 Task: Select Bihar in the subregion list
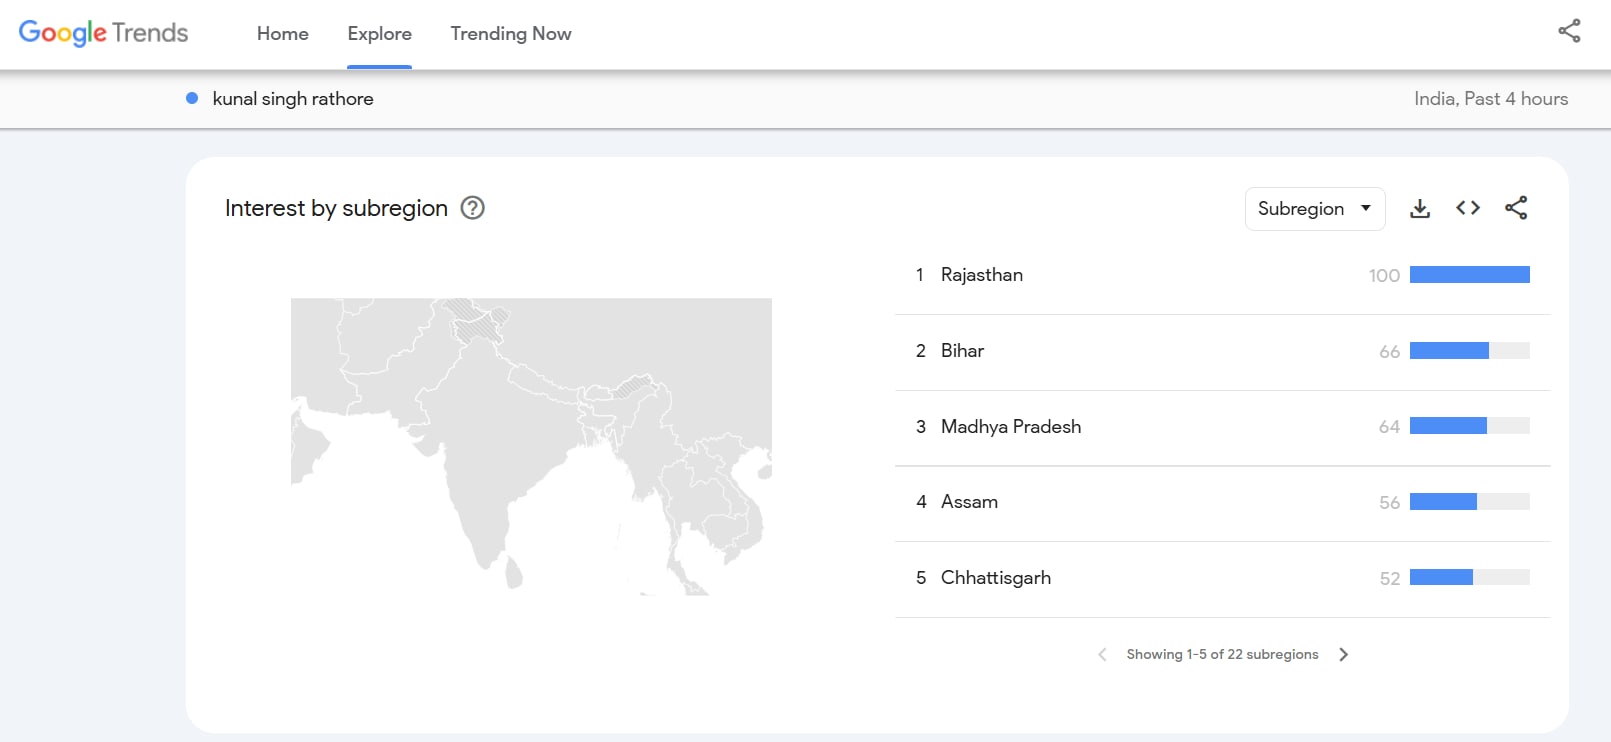pos(962,351)
